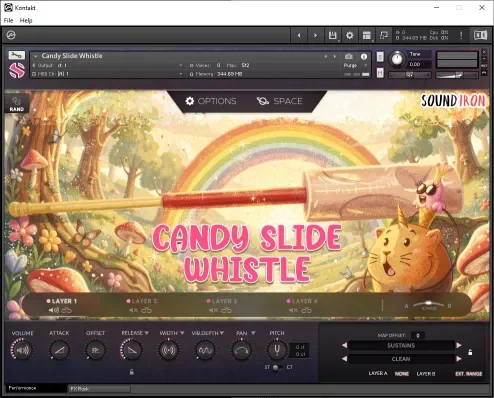Screen dimensions: 494x398
Task: Toggle the lock under the Release knob
Action: pyautogui.click(x=132, y=372)
